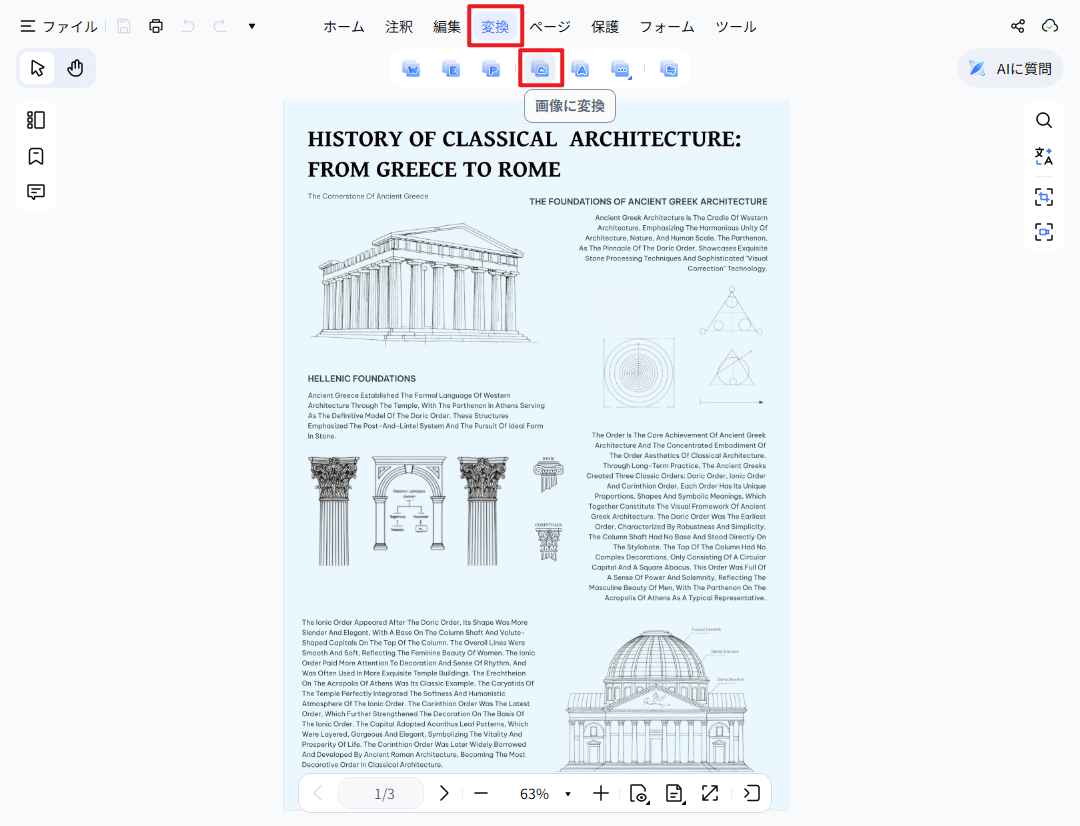
Task: Open the zoom level dropdown arrow
Action: click(x=568, y=794)
